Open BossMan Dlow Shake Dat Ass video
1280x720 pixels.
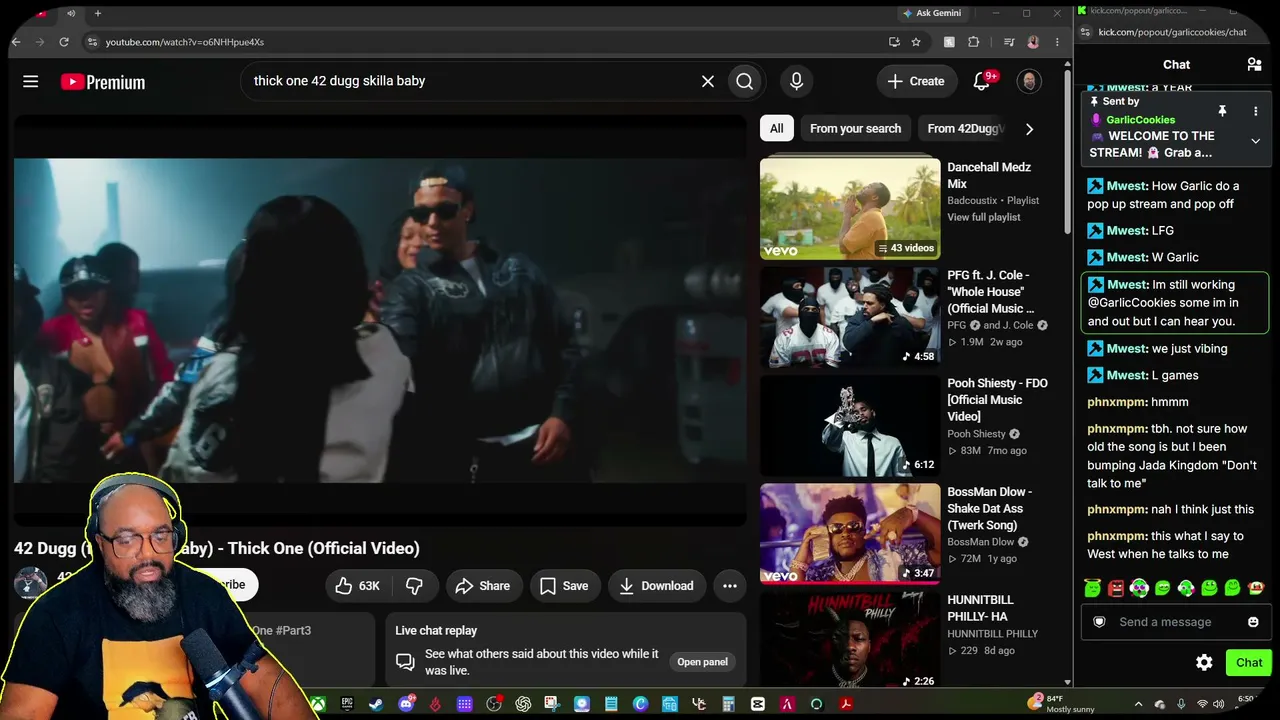point(850,533)
